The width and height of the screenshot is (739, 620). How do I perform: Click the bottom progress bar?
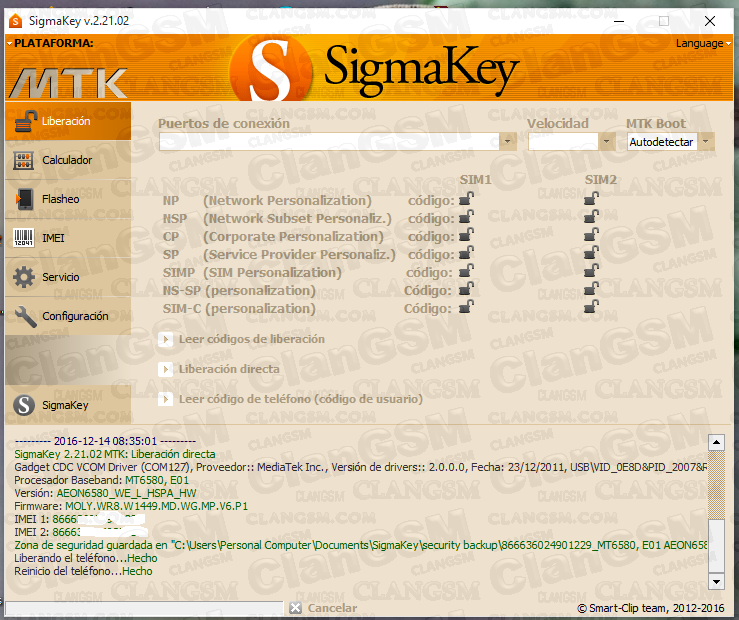point(144,609)
